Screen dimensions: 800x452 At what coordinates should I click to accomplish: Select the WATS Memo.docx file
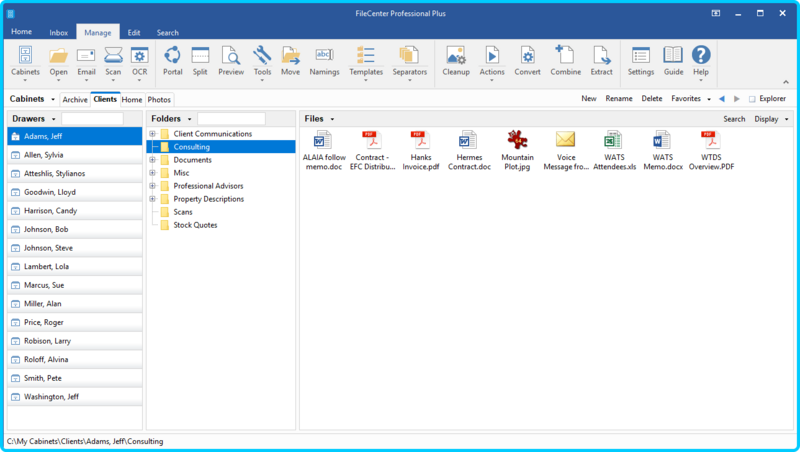point(663,150)
